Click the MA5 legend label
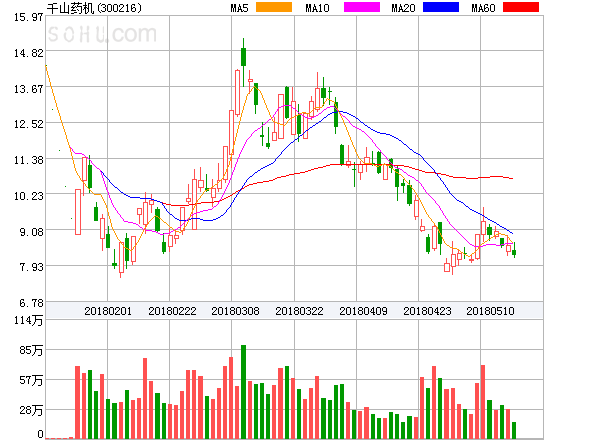This screenshot has height=440, width=600. tap(239, 8)
